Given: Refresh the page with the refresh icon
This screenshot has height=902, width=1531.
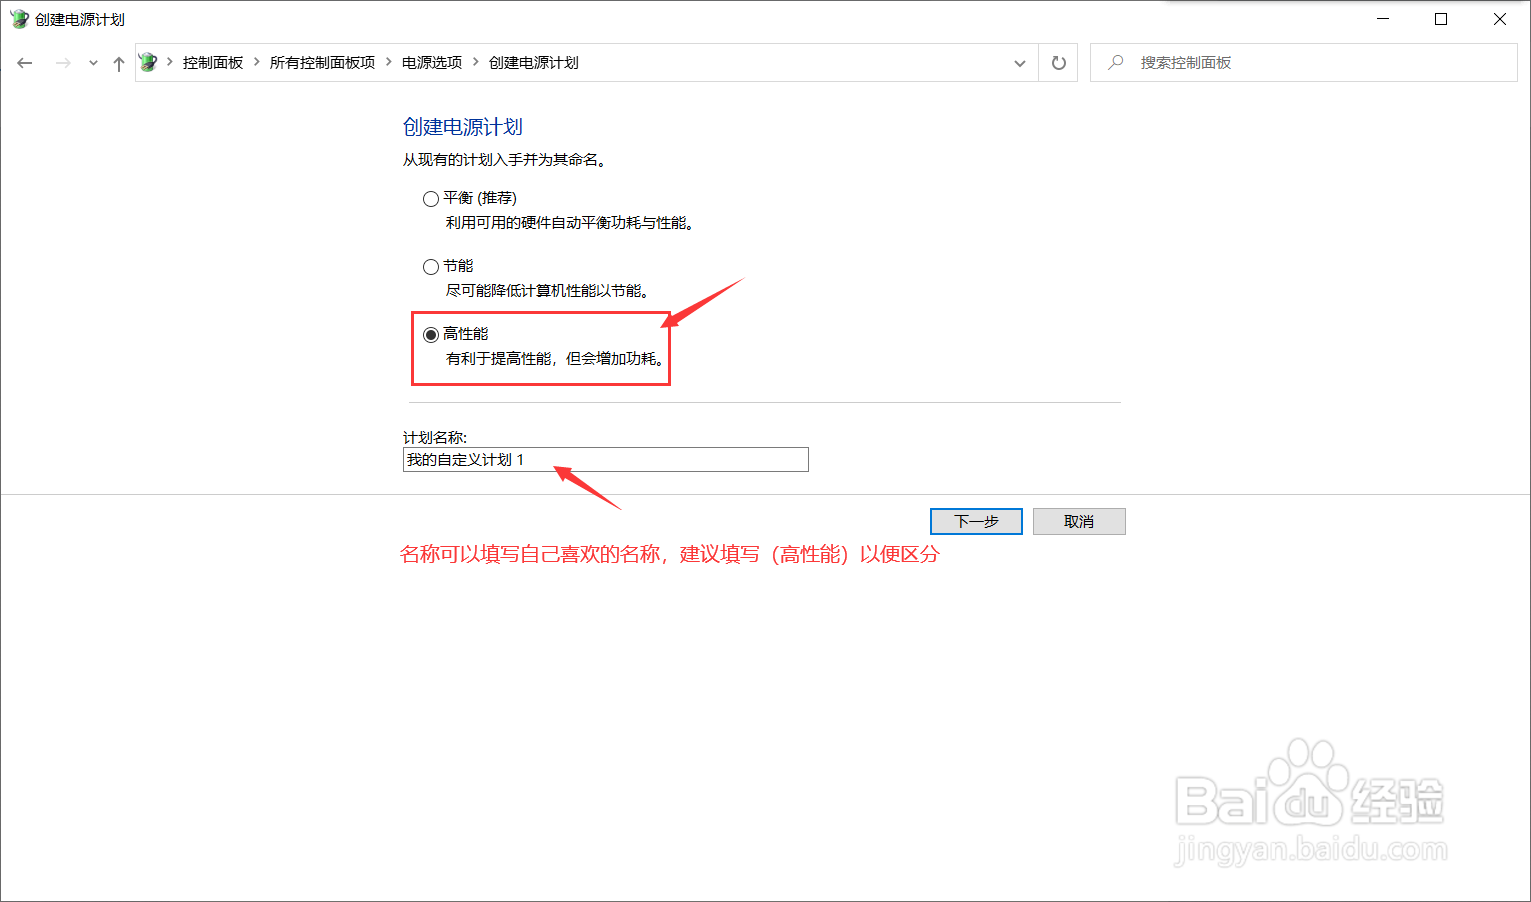Looking at the screenshot, I should [1058, 62].
